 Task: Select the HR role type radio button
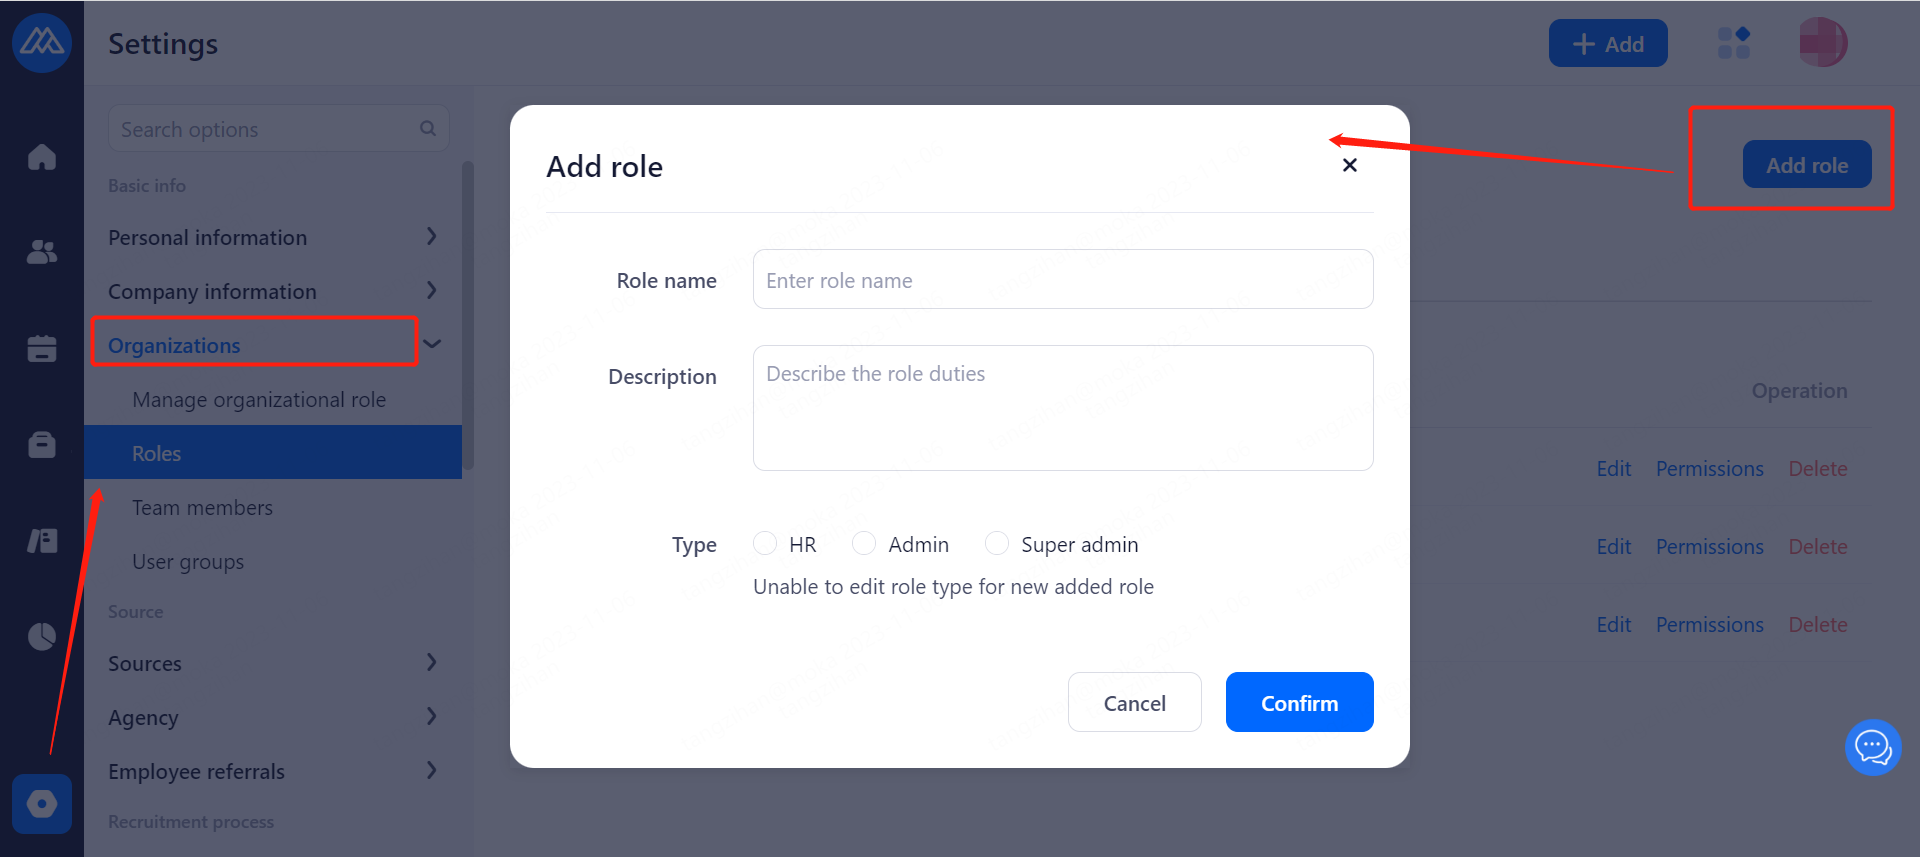(765, 543)
